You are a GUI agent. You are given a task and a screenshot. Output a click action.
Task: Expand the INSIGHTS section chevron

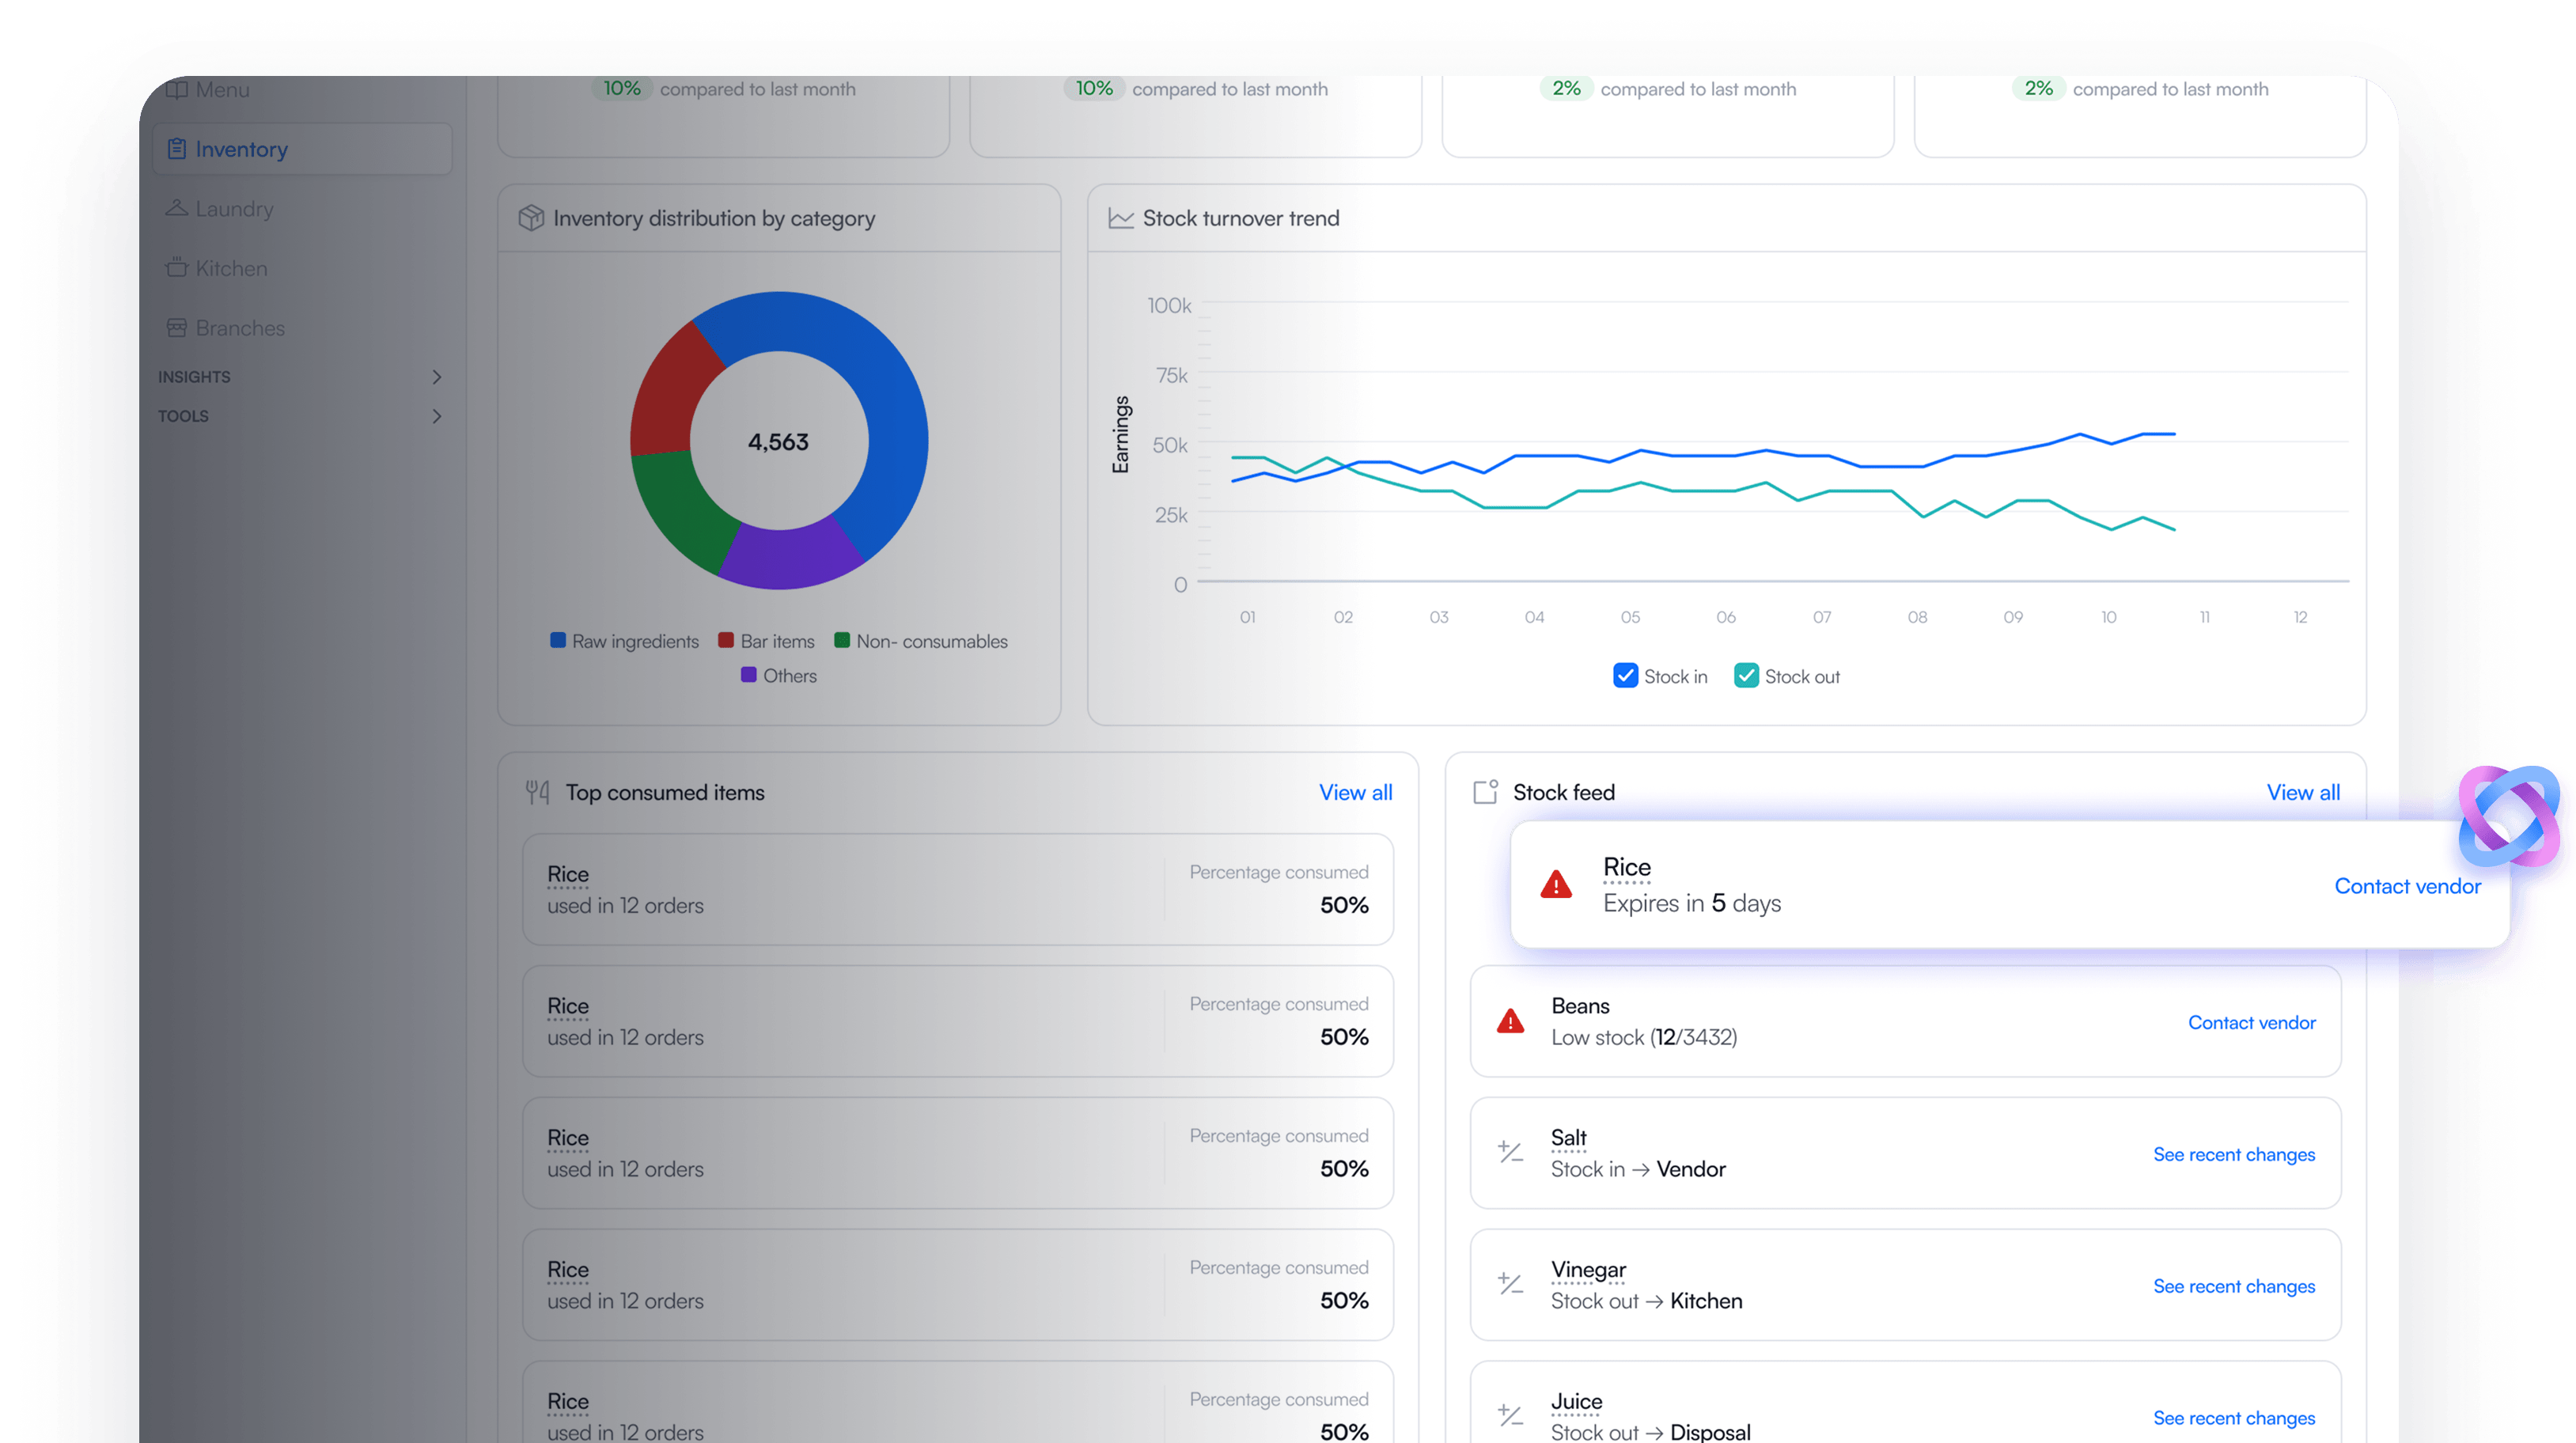pos(436,377)
